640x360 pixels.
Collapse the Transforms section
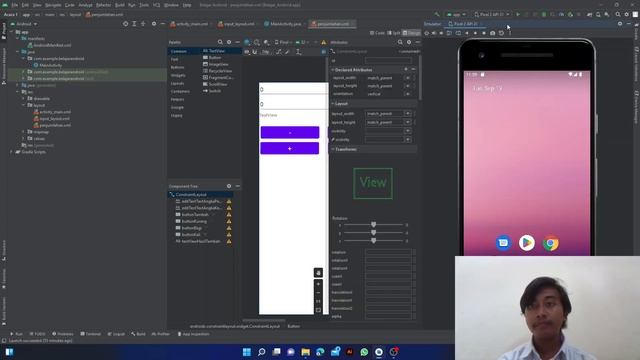click(x=333, y=149)
